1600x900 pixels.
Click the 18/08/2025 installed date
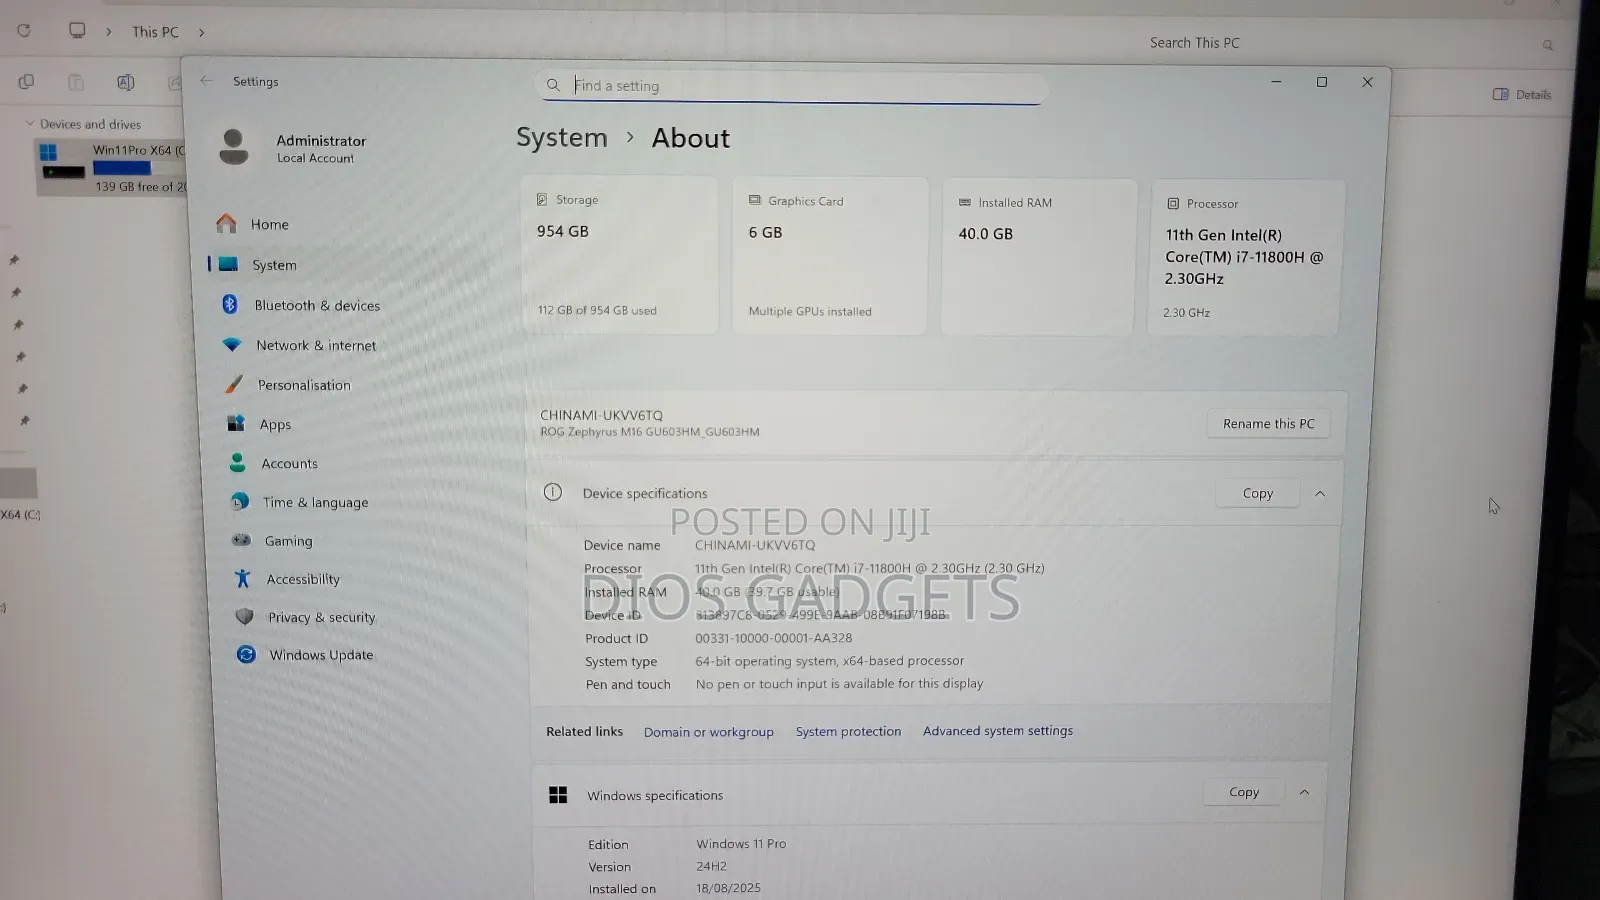[729, 888]
